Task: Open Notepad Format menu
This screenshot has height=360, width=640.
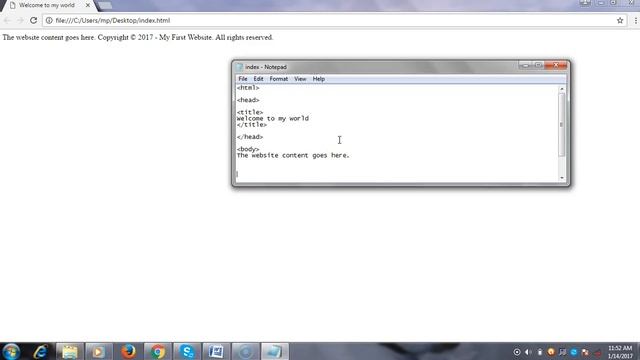Action: 279,79
